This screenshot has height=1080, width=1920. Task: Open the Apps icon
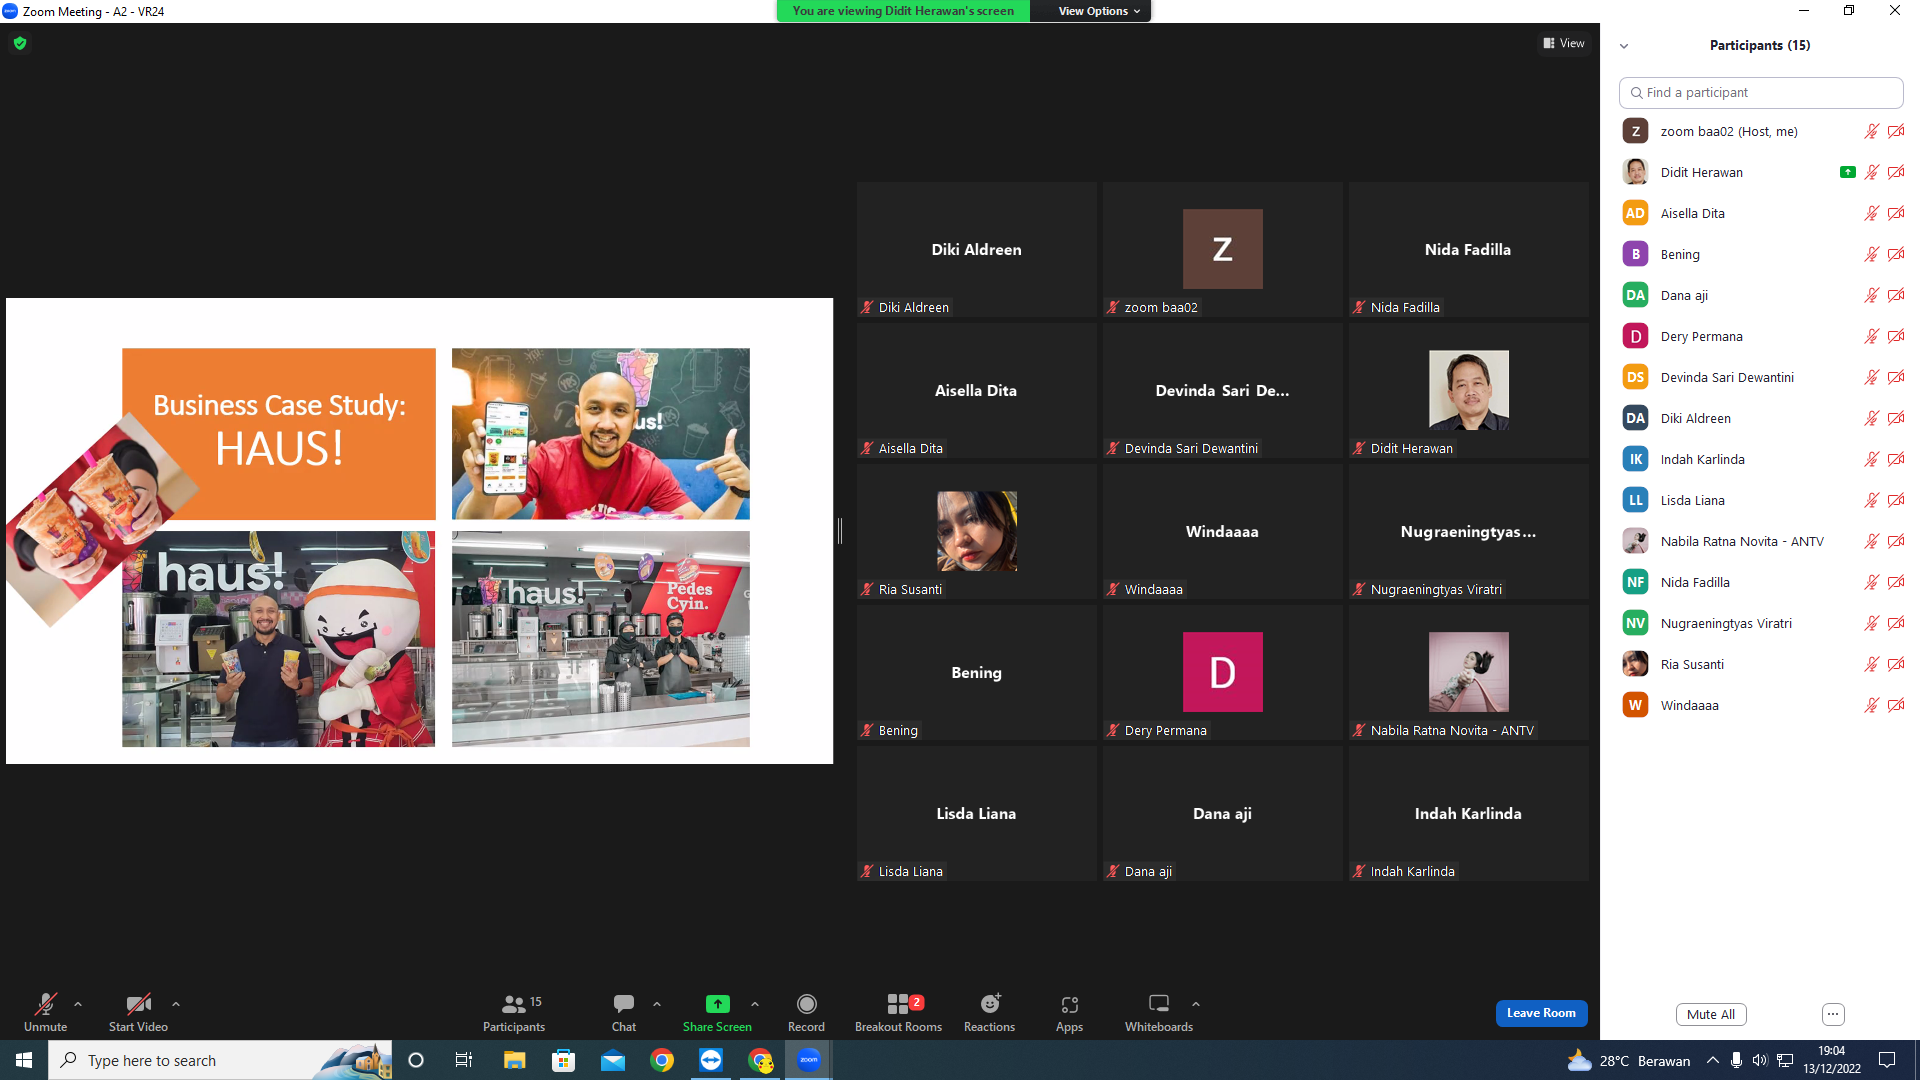tap(1070, 1004)
